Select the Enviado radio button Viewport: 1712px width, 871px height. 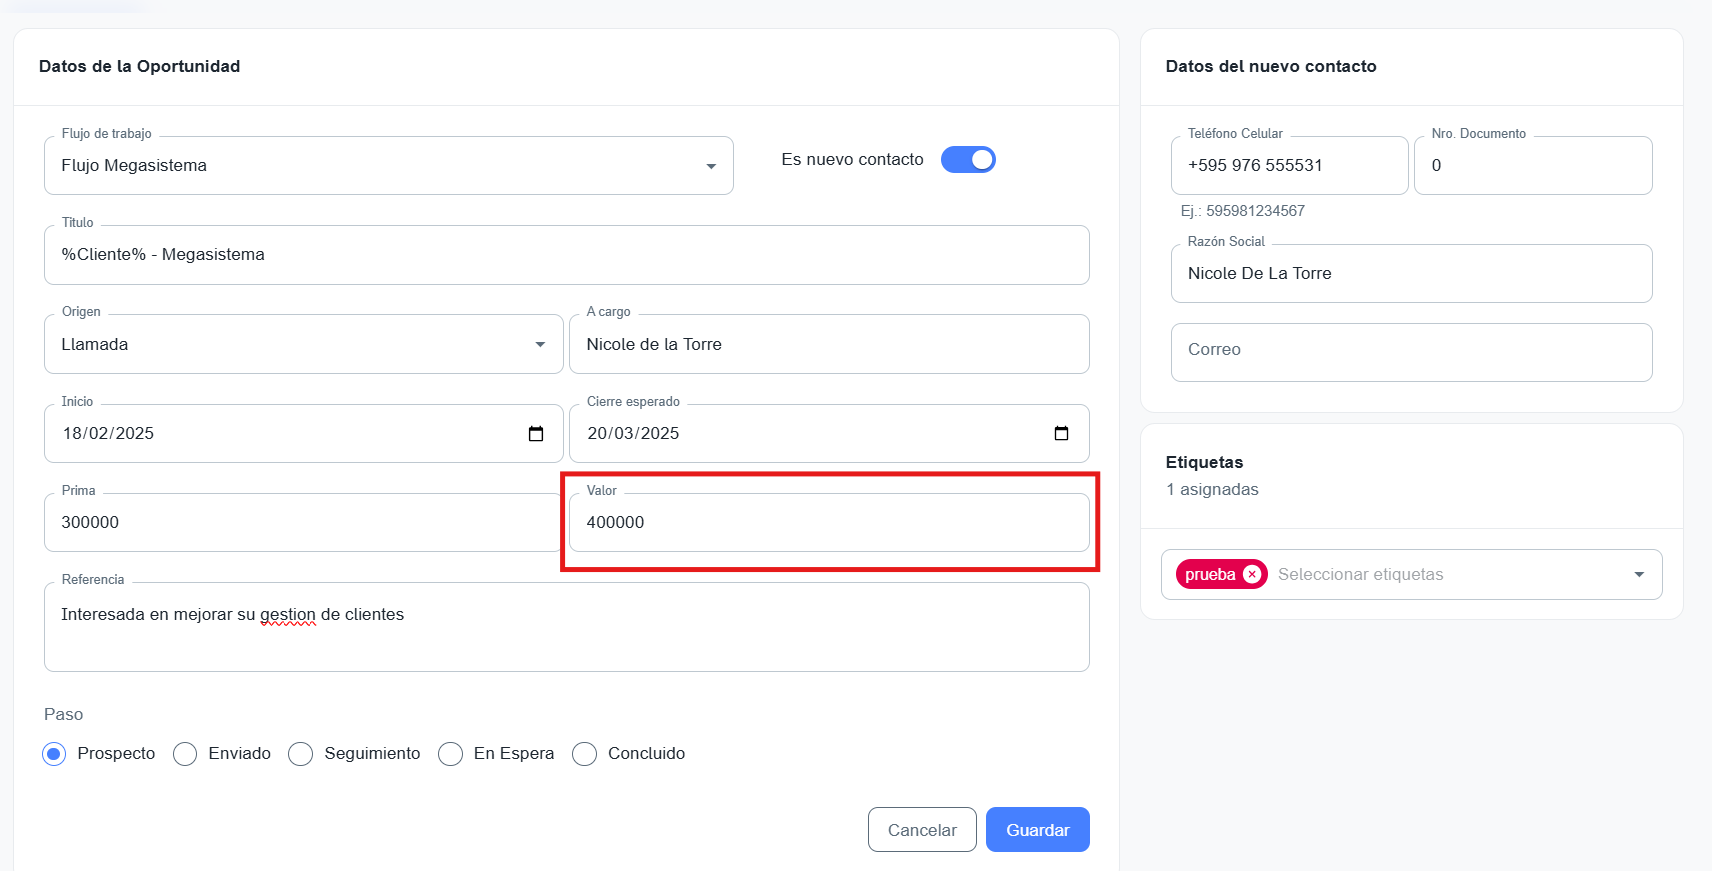point(185,754)
